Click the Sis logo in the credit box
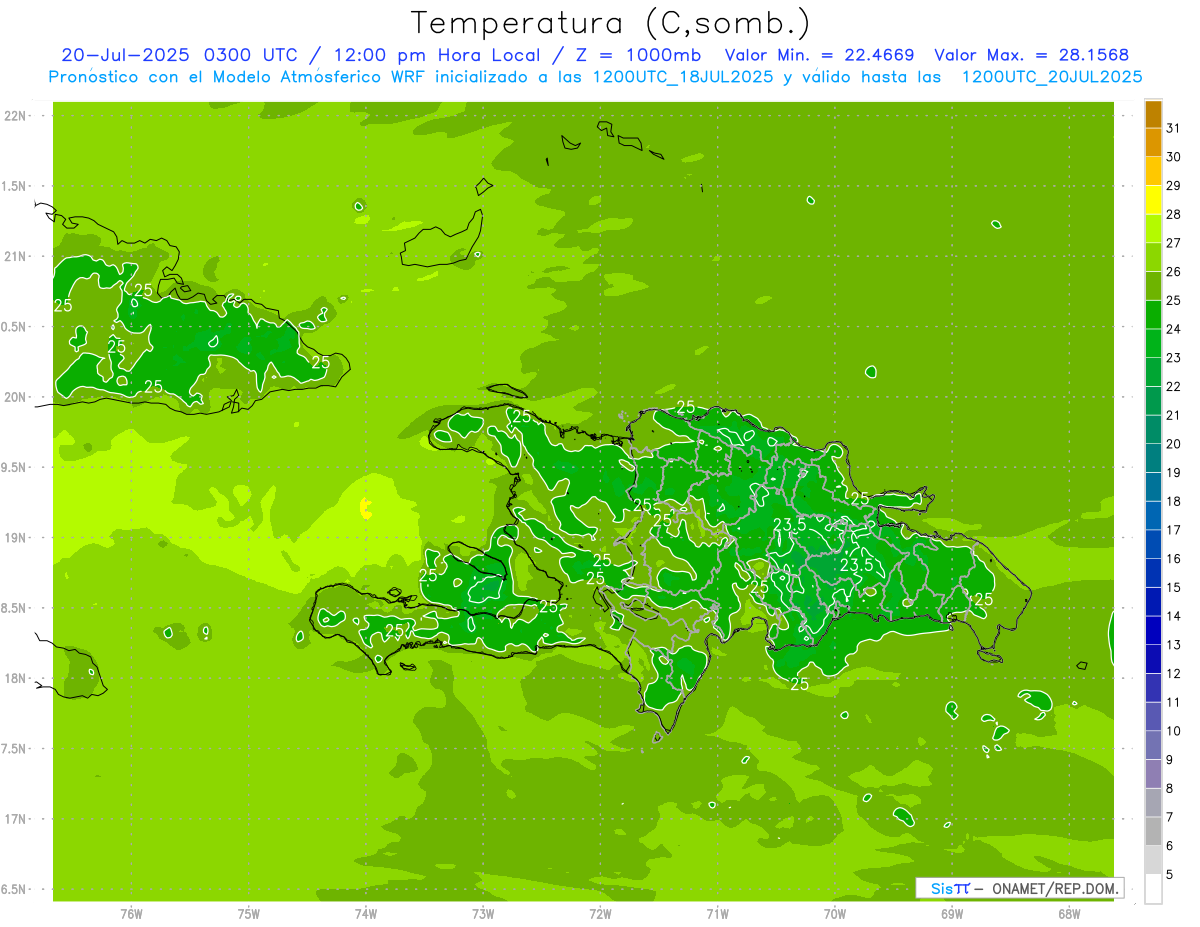 [950, 888]
